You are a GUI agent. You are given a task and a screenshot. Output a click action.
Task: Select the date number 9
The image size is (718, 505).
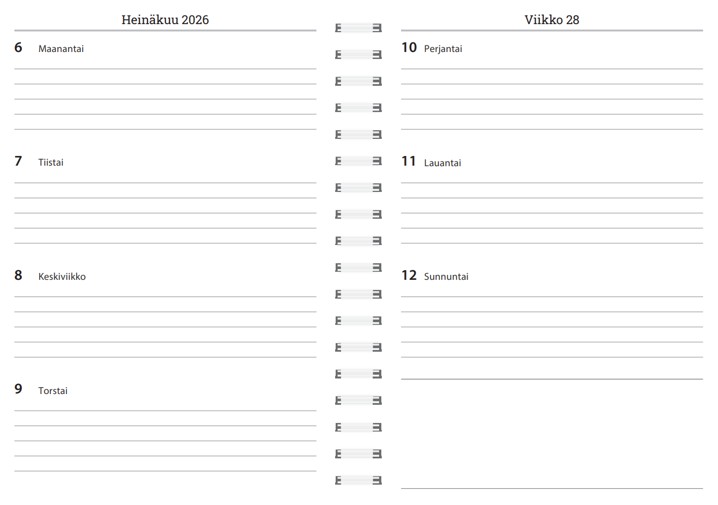(18, 389)
